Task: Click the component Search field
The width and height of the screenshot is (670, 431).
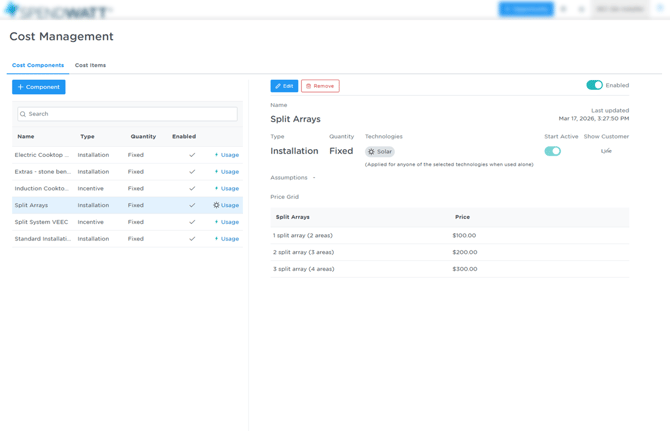Action: pyautogui.click(x=128, y=114)
